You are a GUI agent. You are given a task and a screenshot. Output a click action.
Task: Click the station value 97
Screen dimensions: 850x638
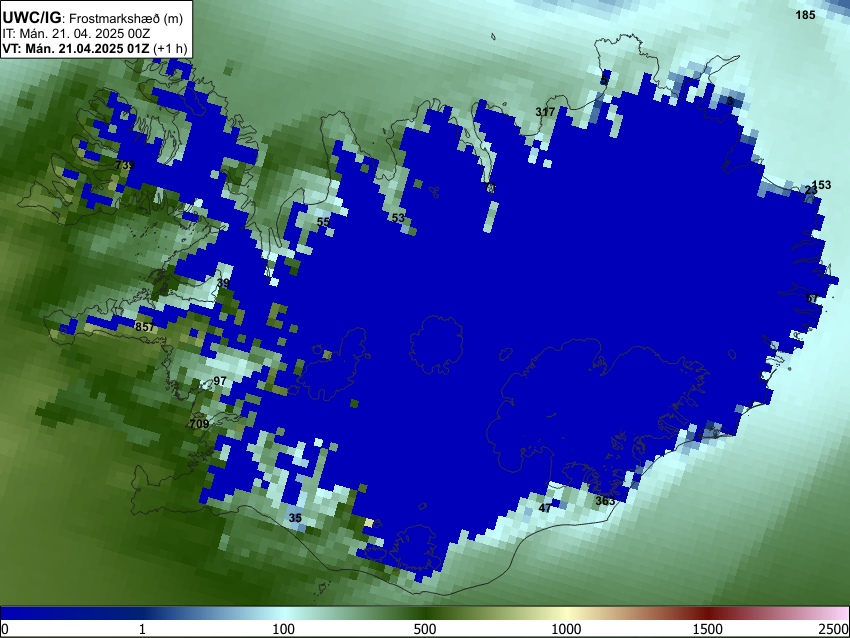[220, 381]
